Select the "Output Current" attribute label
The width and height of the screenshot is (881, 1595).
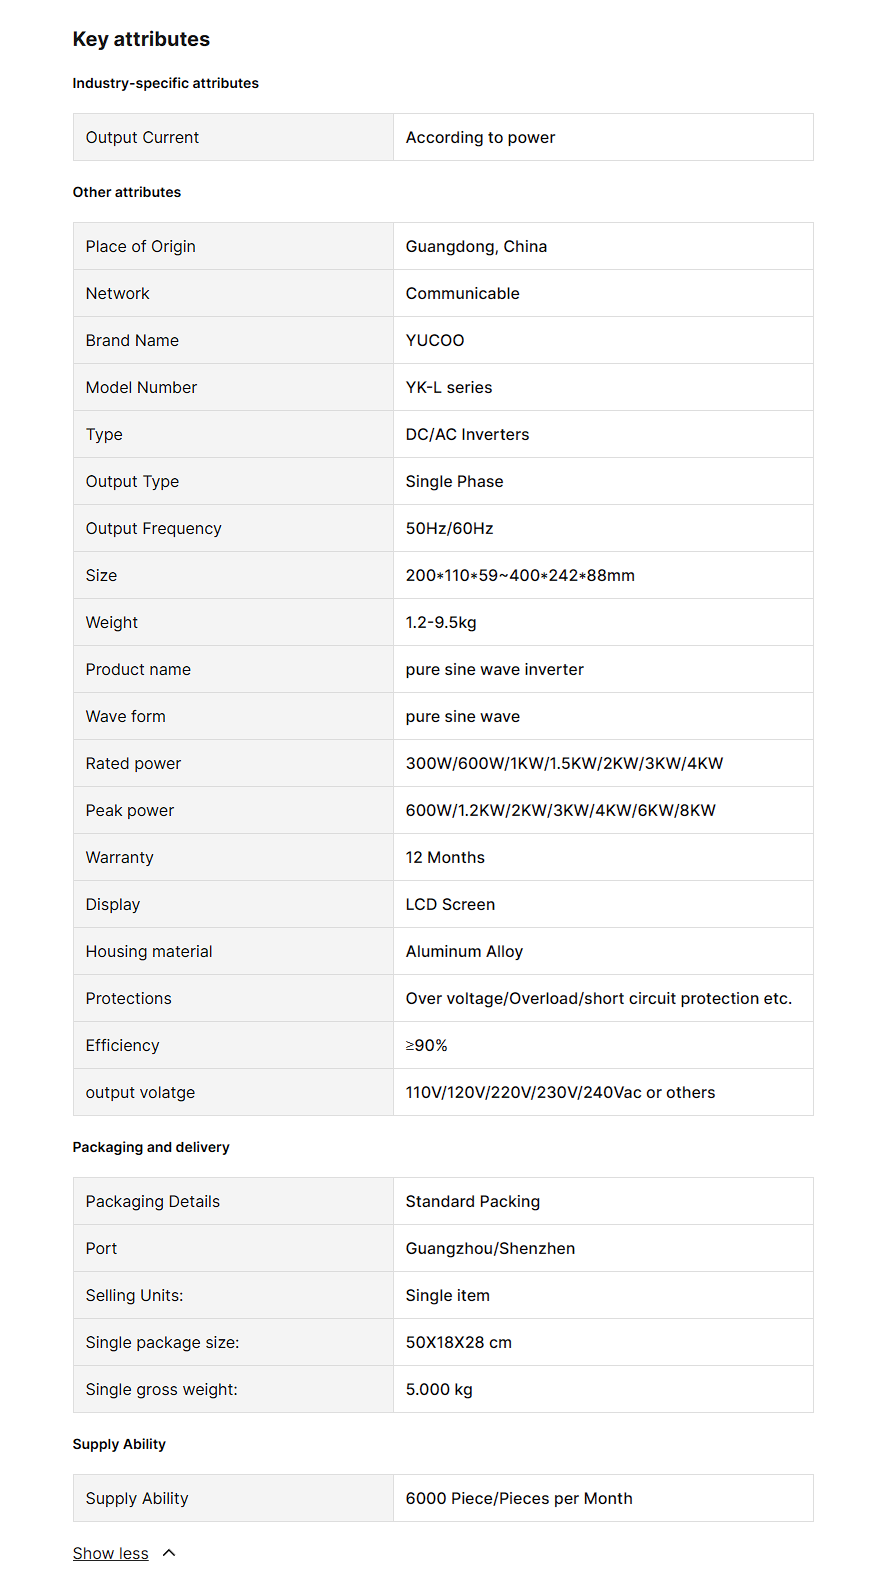(x=142, y=137)
